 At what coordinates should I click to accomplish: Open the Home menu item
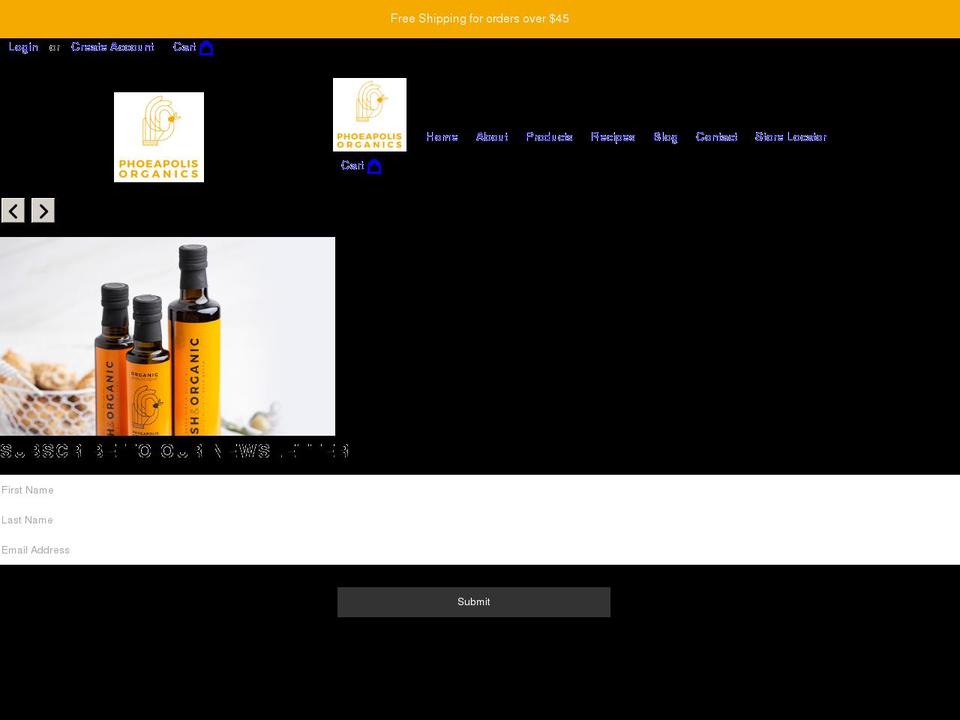(x=441, y=137)
